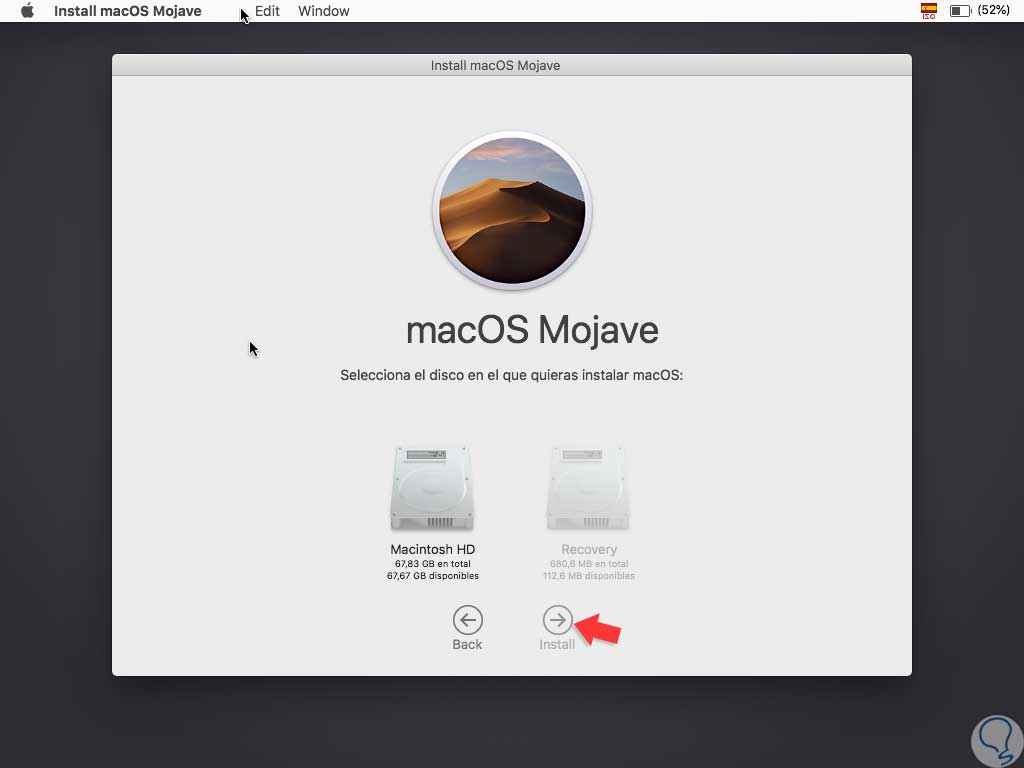Open the Apple menu
Screen dimensions: 1024x768
tap(27, 11)
